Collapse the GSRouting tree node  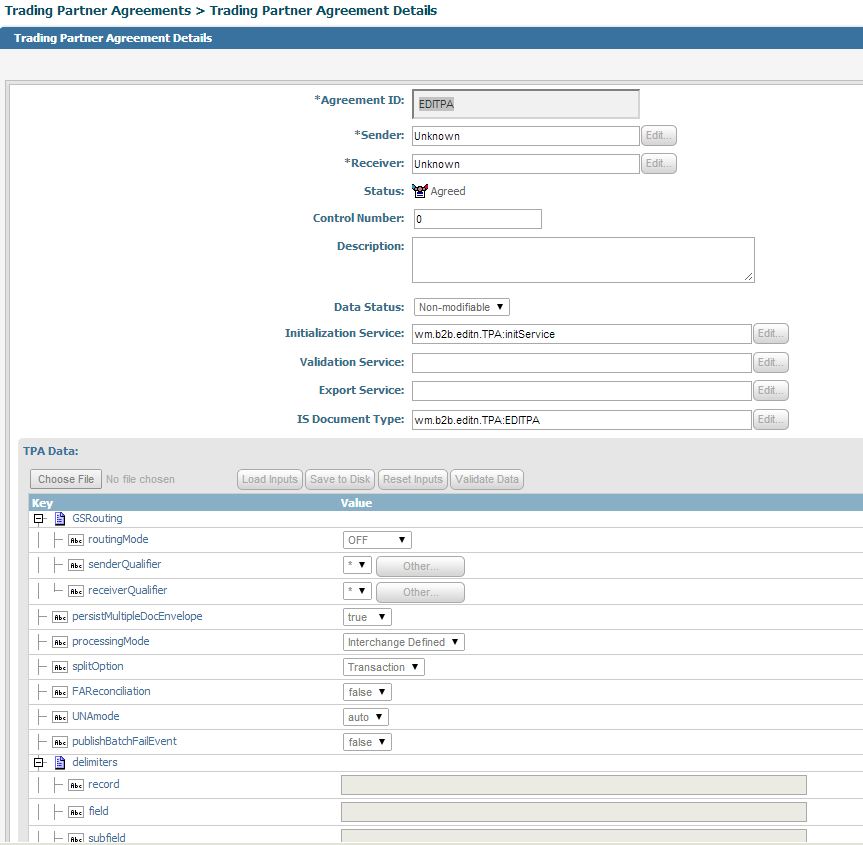[39, 519]
